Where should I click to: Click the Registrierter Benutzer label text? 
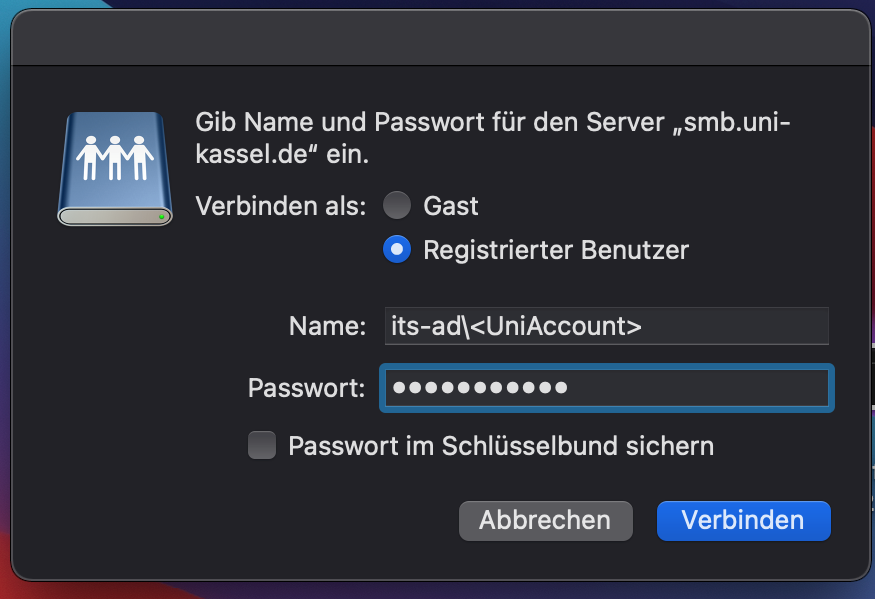[x=555, y=249]
